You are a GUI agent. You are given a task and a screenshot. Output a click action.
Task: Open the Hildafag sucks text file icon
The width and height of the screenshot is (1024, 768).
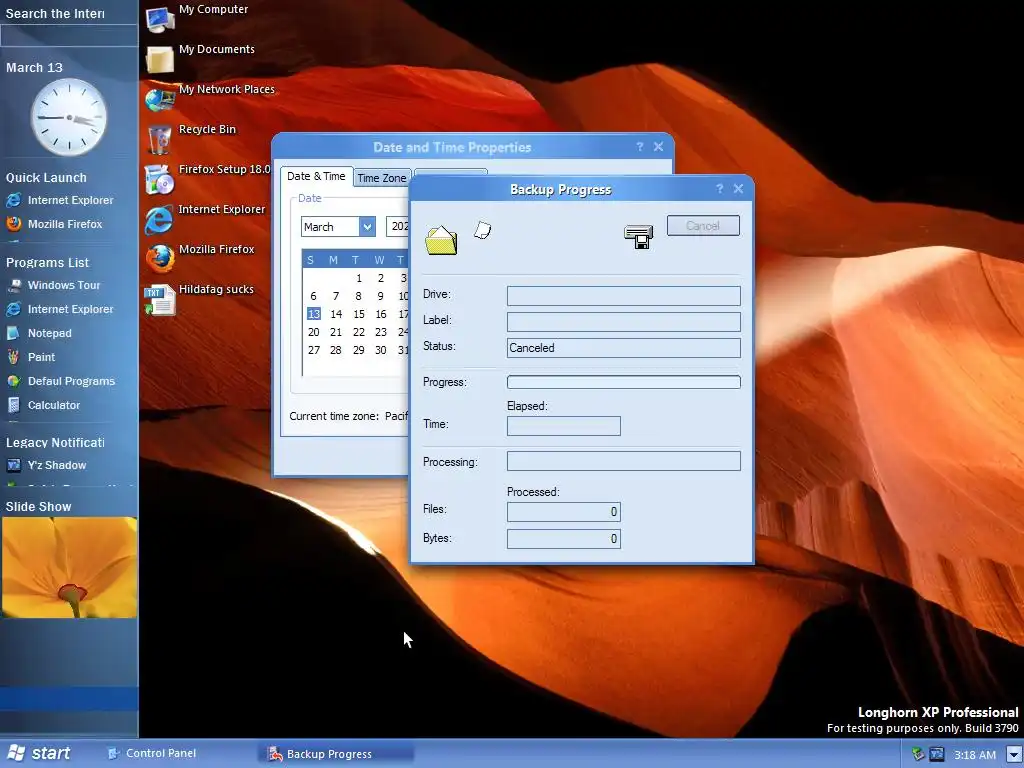[160, 300]
